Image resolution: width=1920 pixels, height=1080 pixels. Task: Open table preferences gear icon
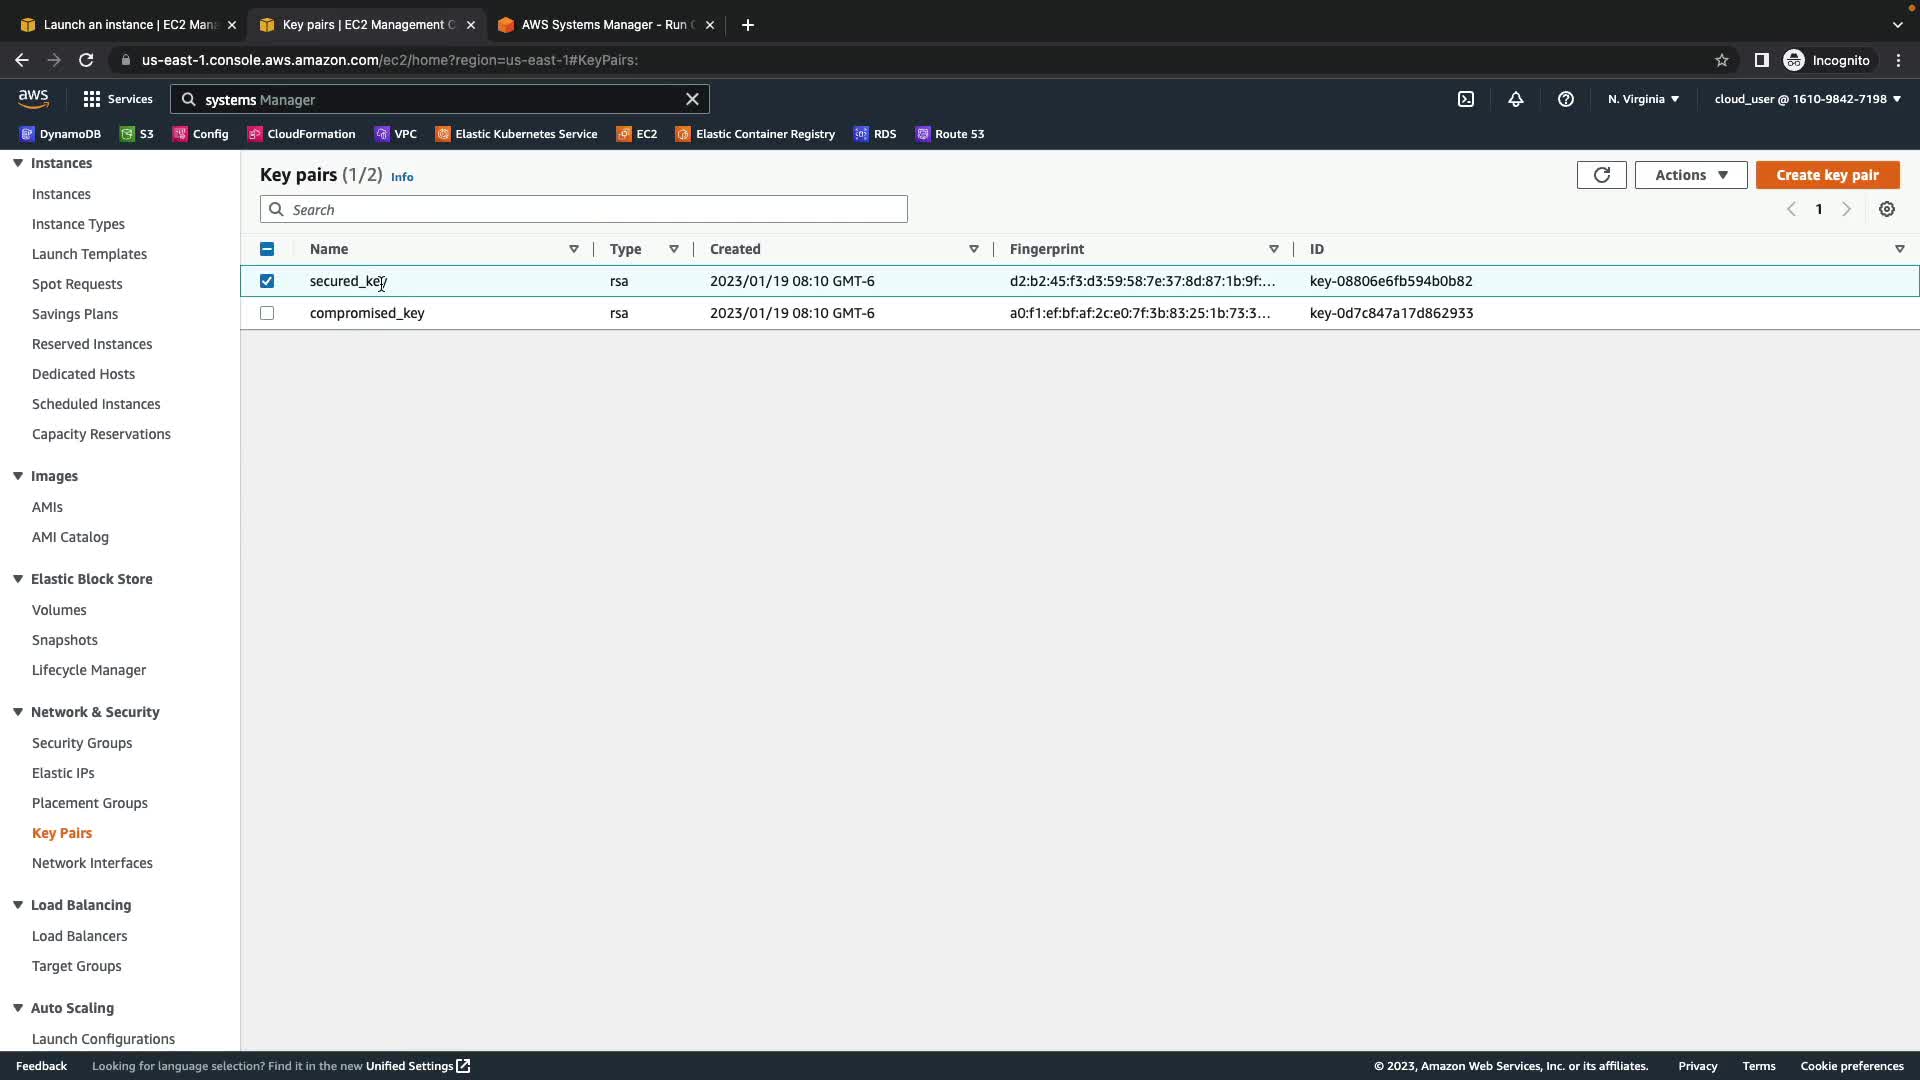point(1886,209)
